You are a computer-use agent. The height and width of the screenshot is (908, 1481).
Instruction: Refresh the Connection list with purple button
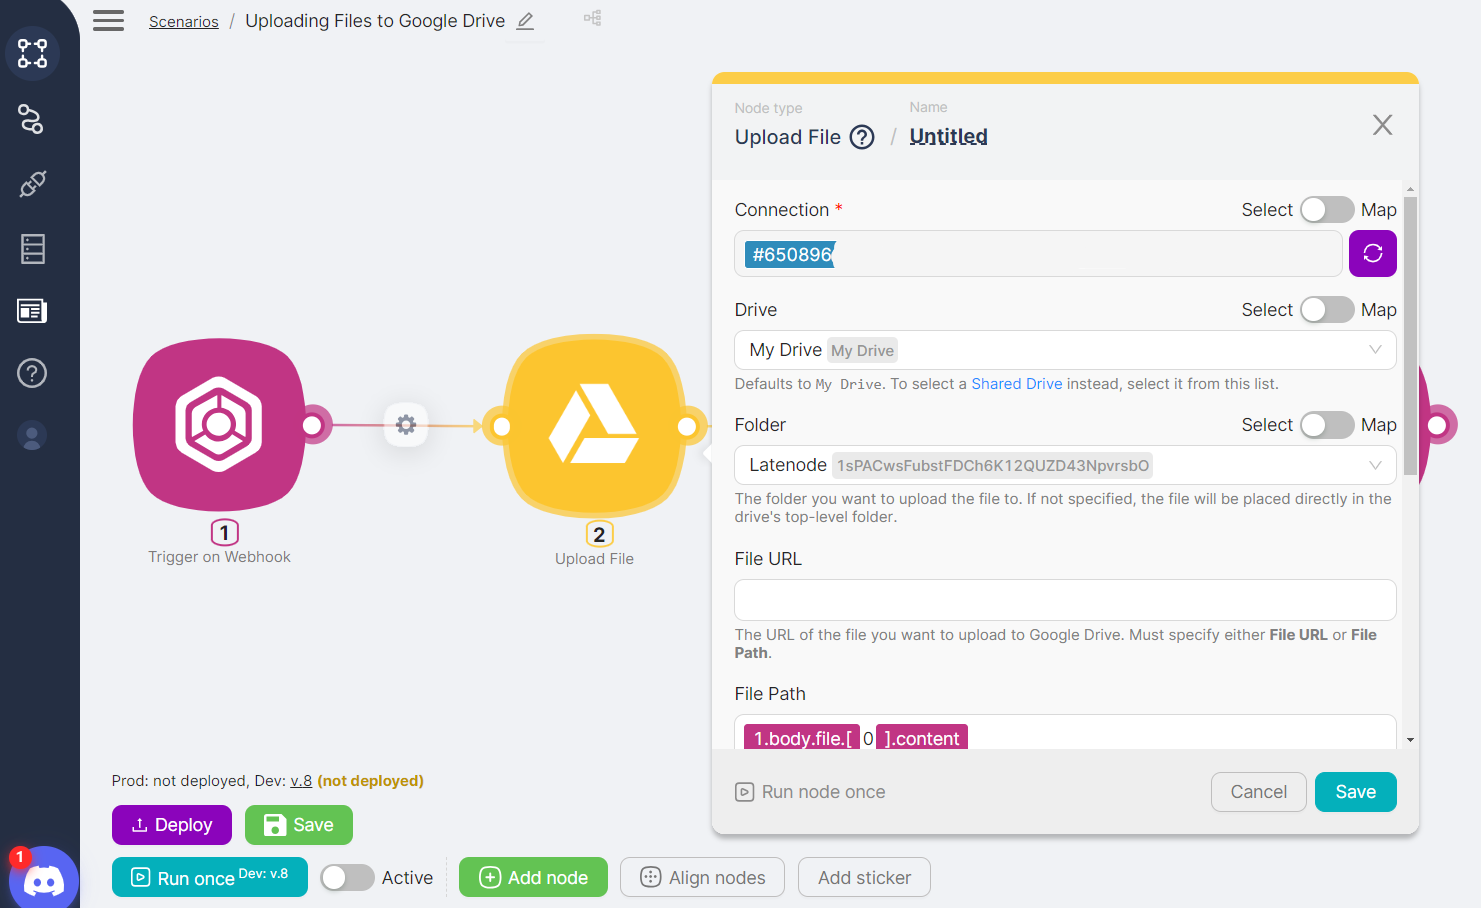[1372, 254]
